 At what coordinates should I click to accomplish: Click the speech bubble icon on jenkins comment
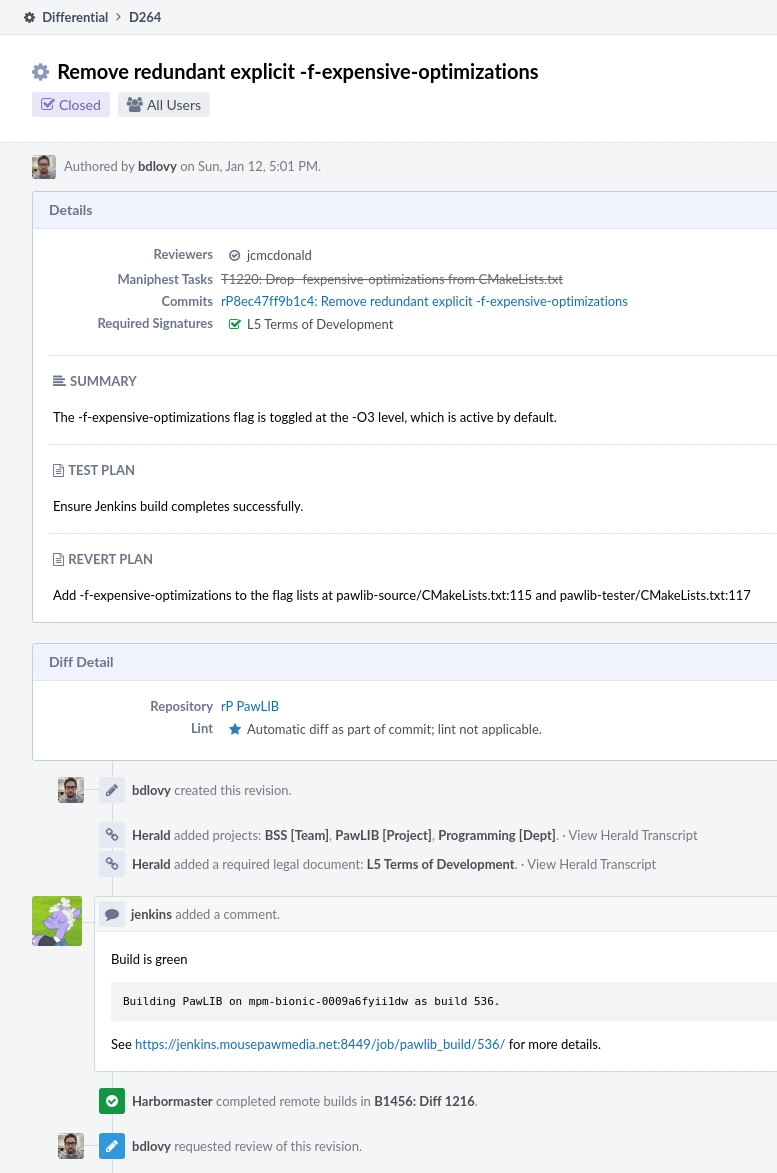(x=112, y=914)
